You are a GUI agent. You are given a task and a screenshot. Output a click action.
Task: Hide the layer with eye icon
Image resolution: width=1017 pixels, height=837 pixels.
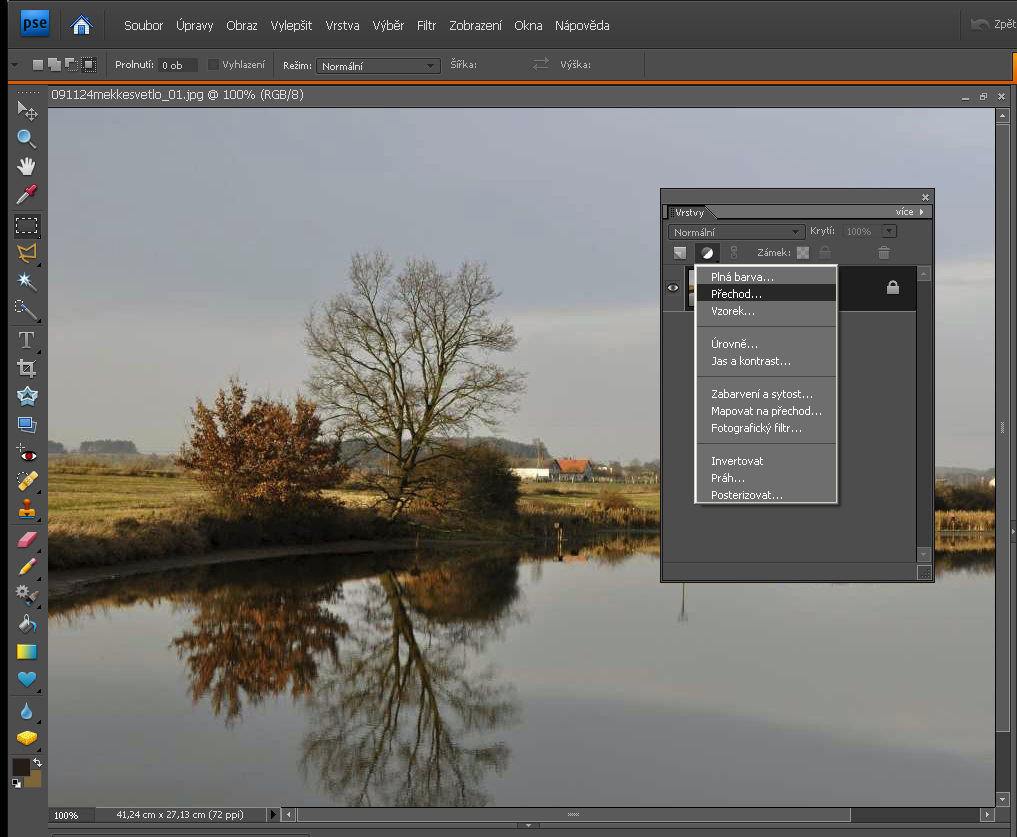[674, 288]
